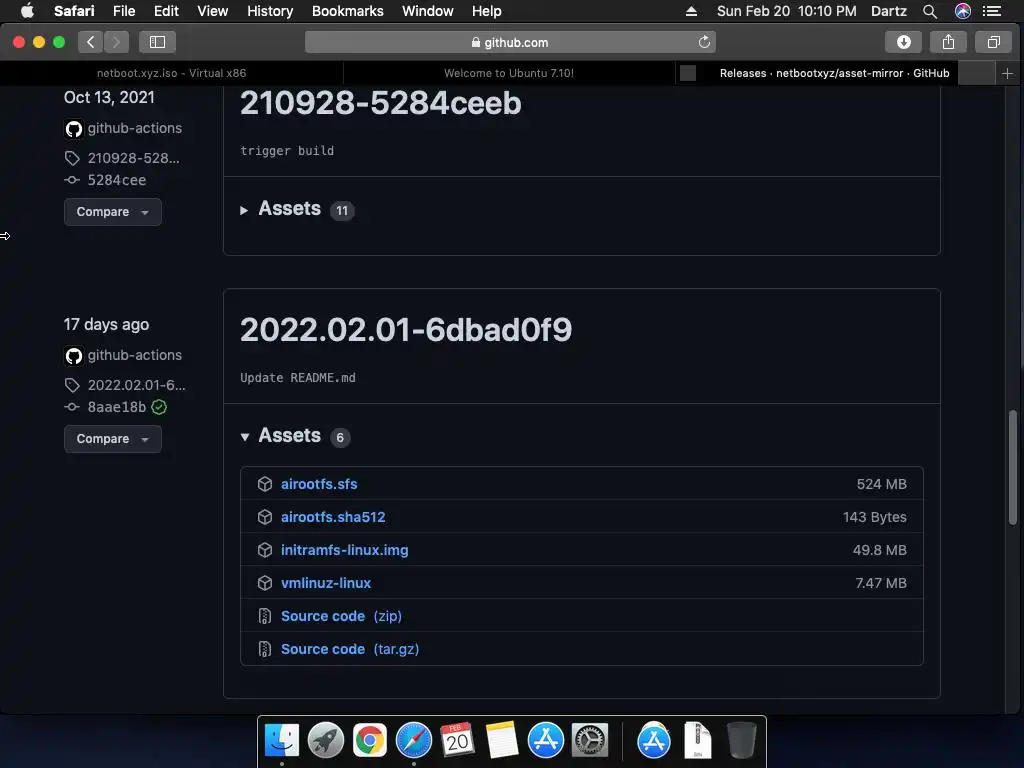This screenshot has width=1024, height=768.
Task: Download Source code zip
Action: (x=341, y=616)
